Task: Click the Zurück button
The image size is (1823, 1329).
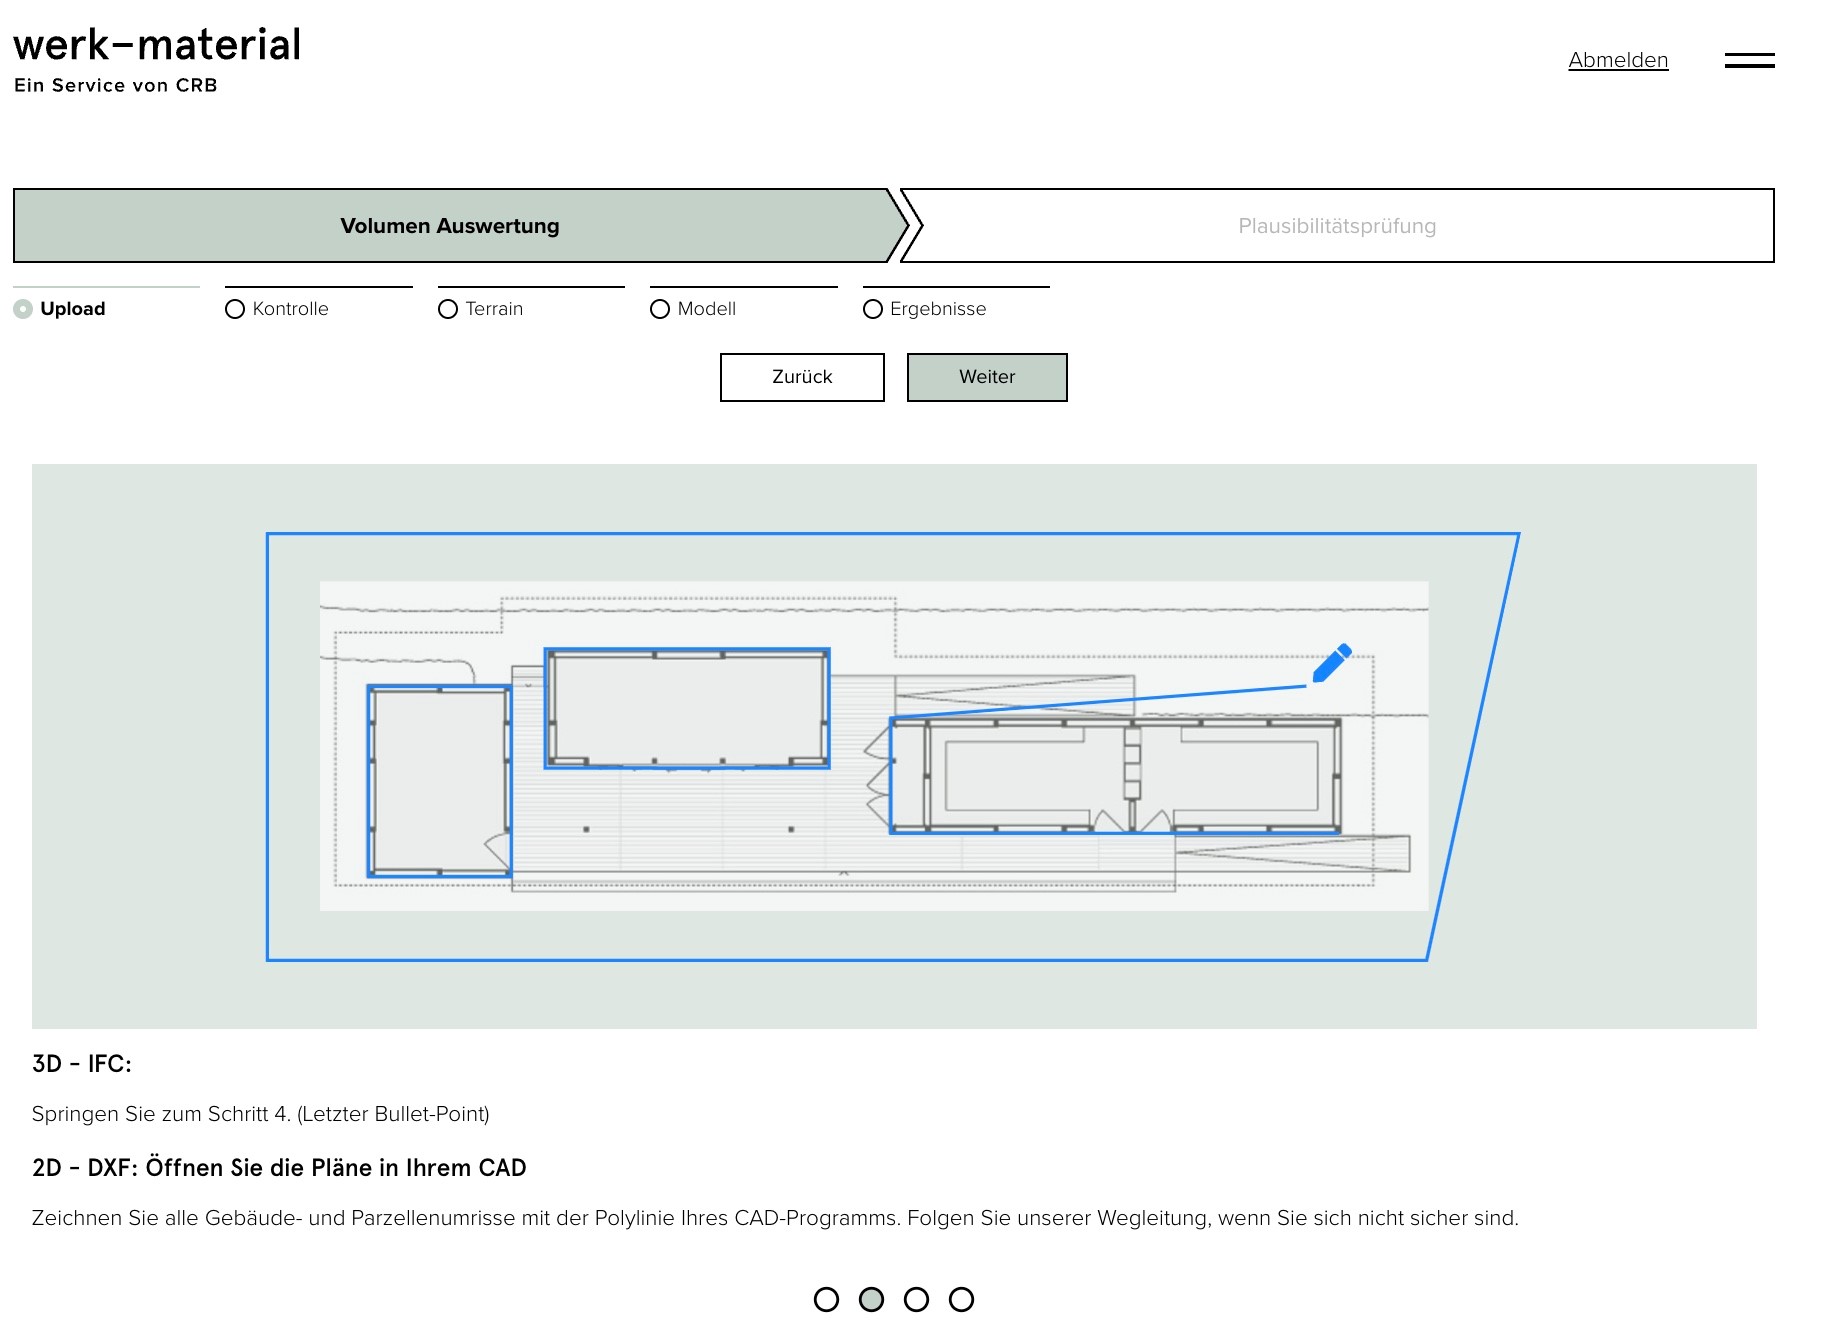Action: [802, 377]
